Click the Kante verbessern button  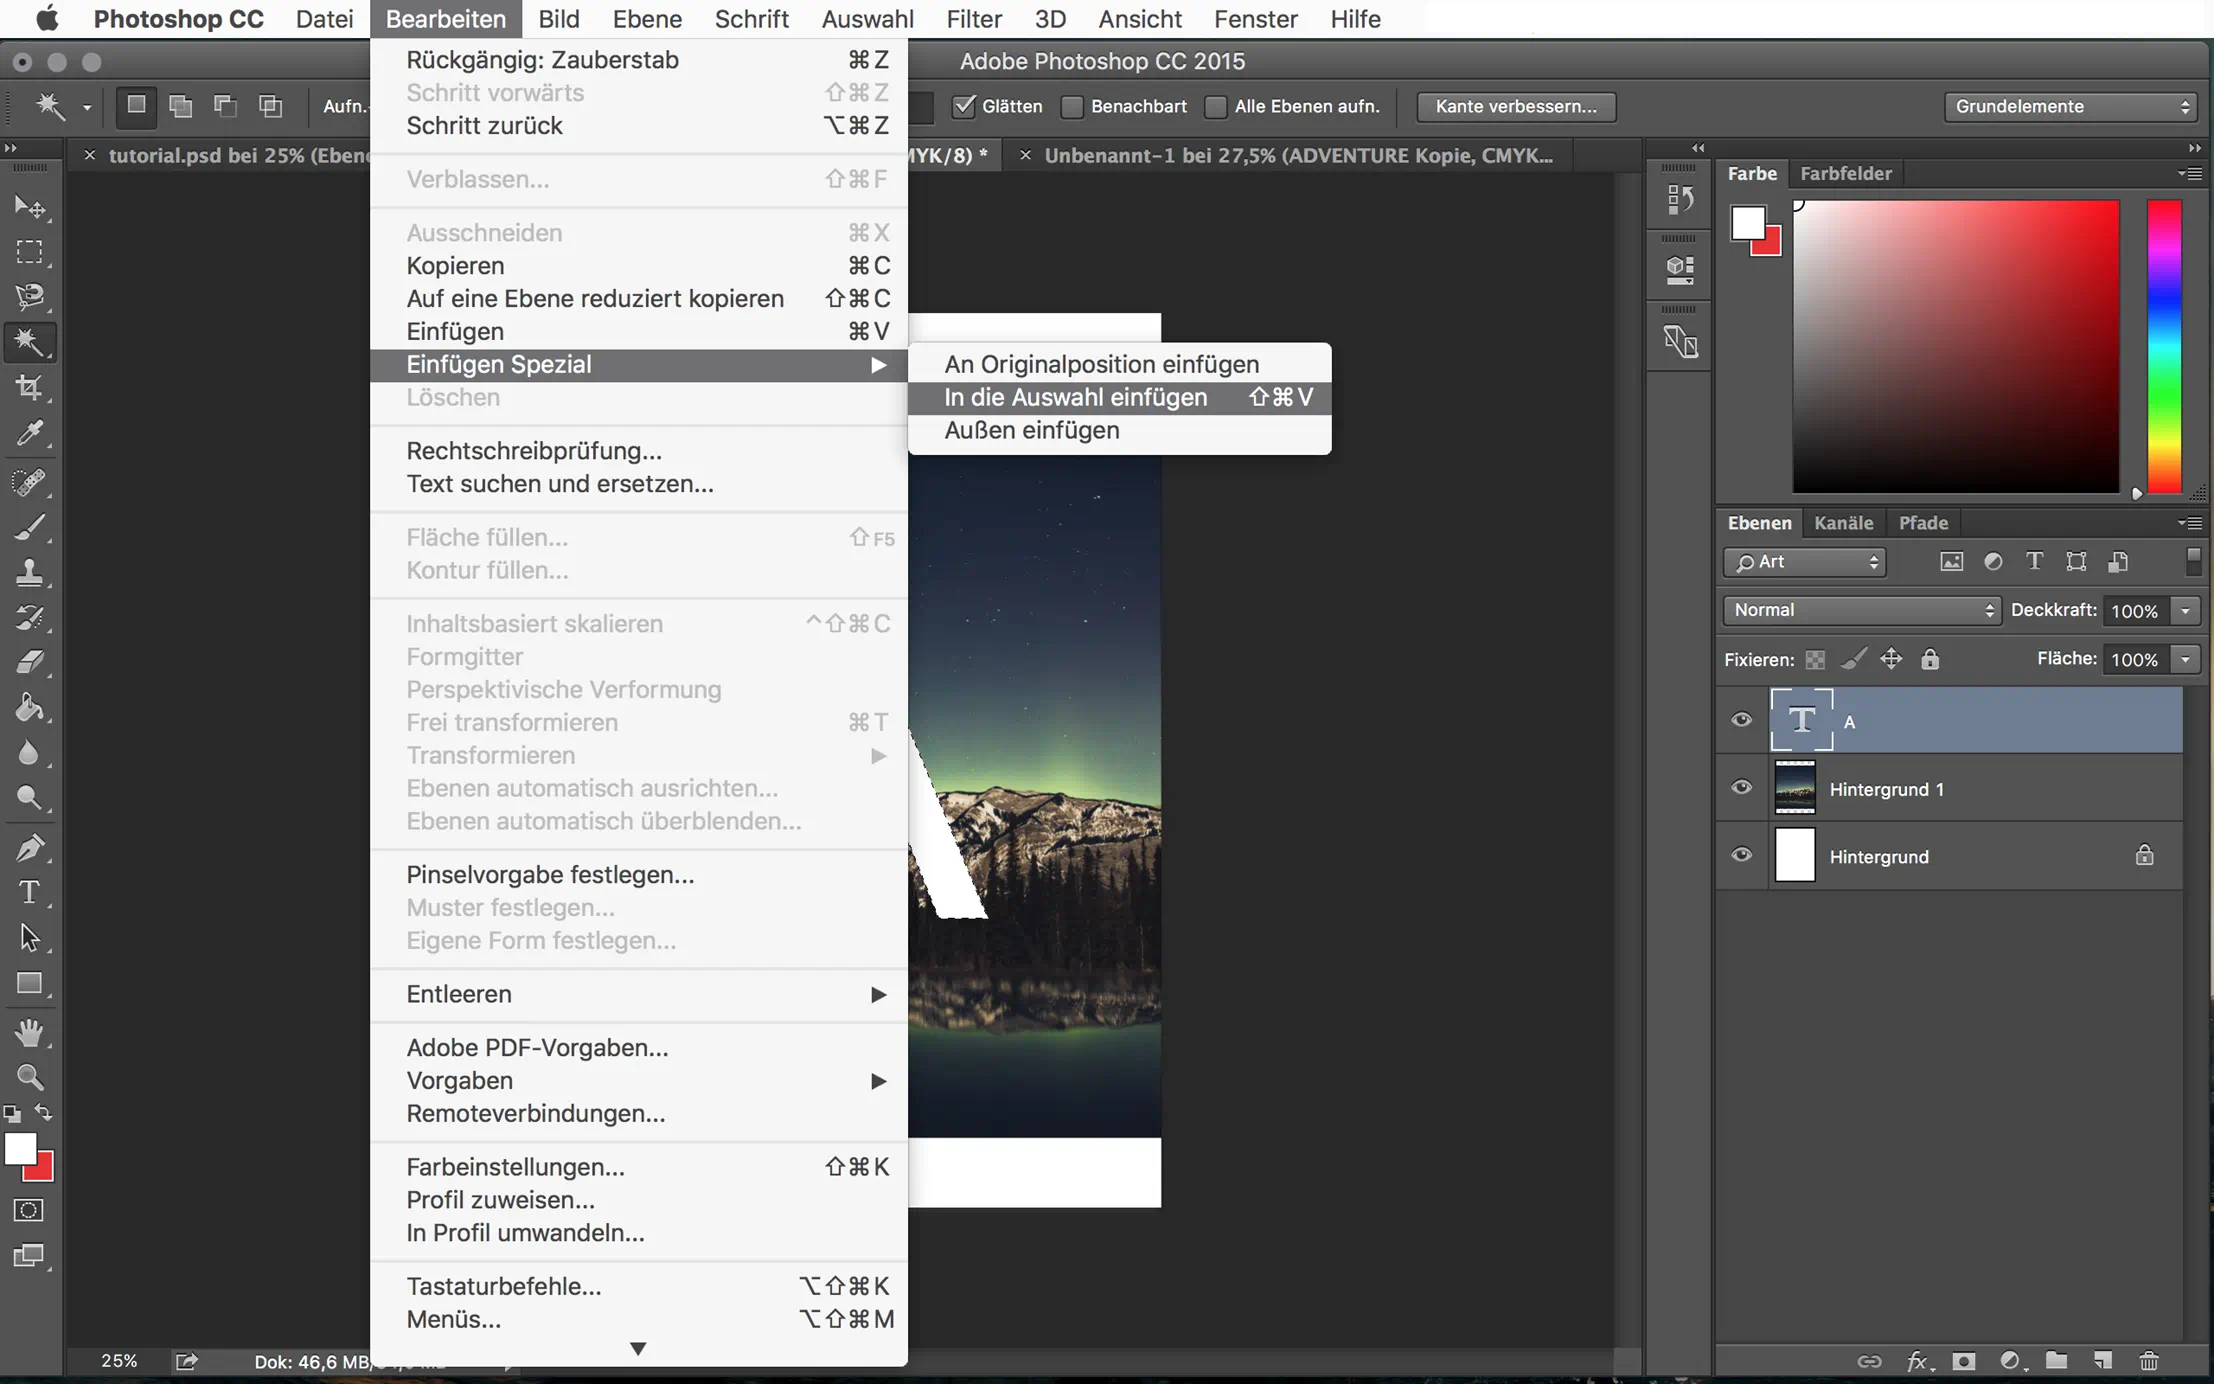[x=1515, y=106]
